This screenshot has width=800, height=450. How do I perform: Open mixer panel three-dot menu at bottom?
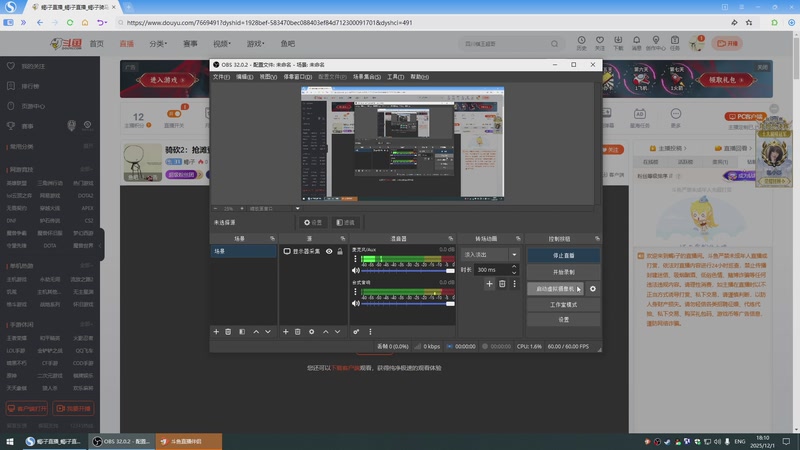(370, 332)
